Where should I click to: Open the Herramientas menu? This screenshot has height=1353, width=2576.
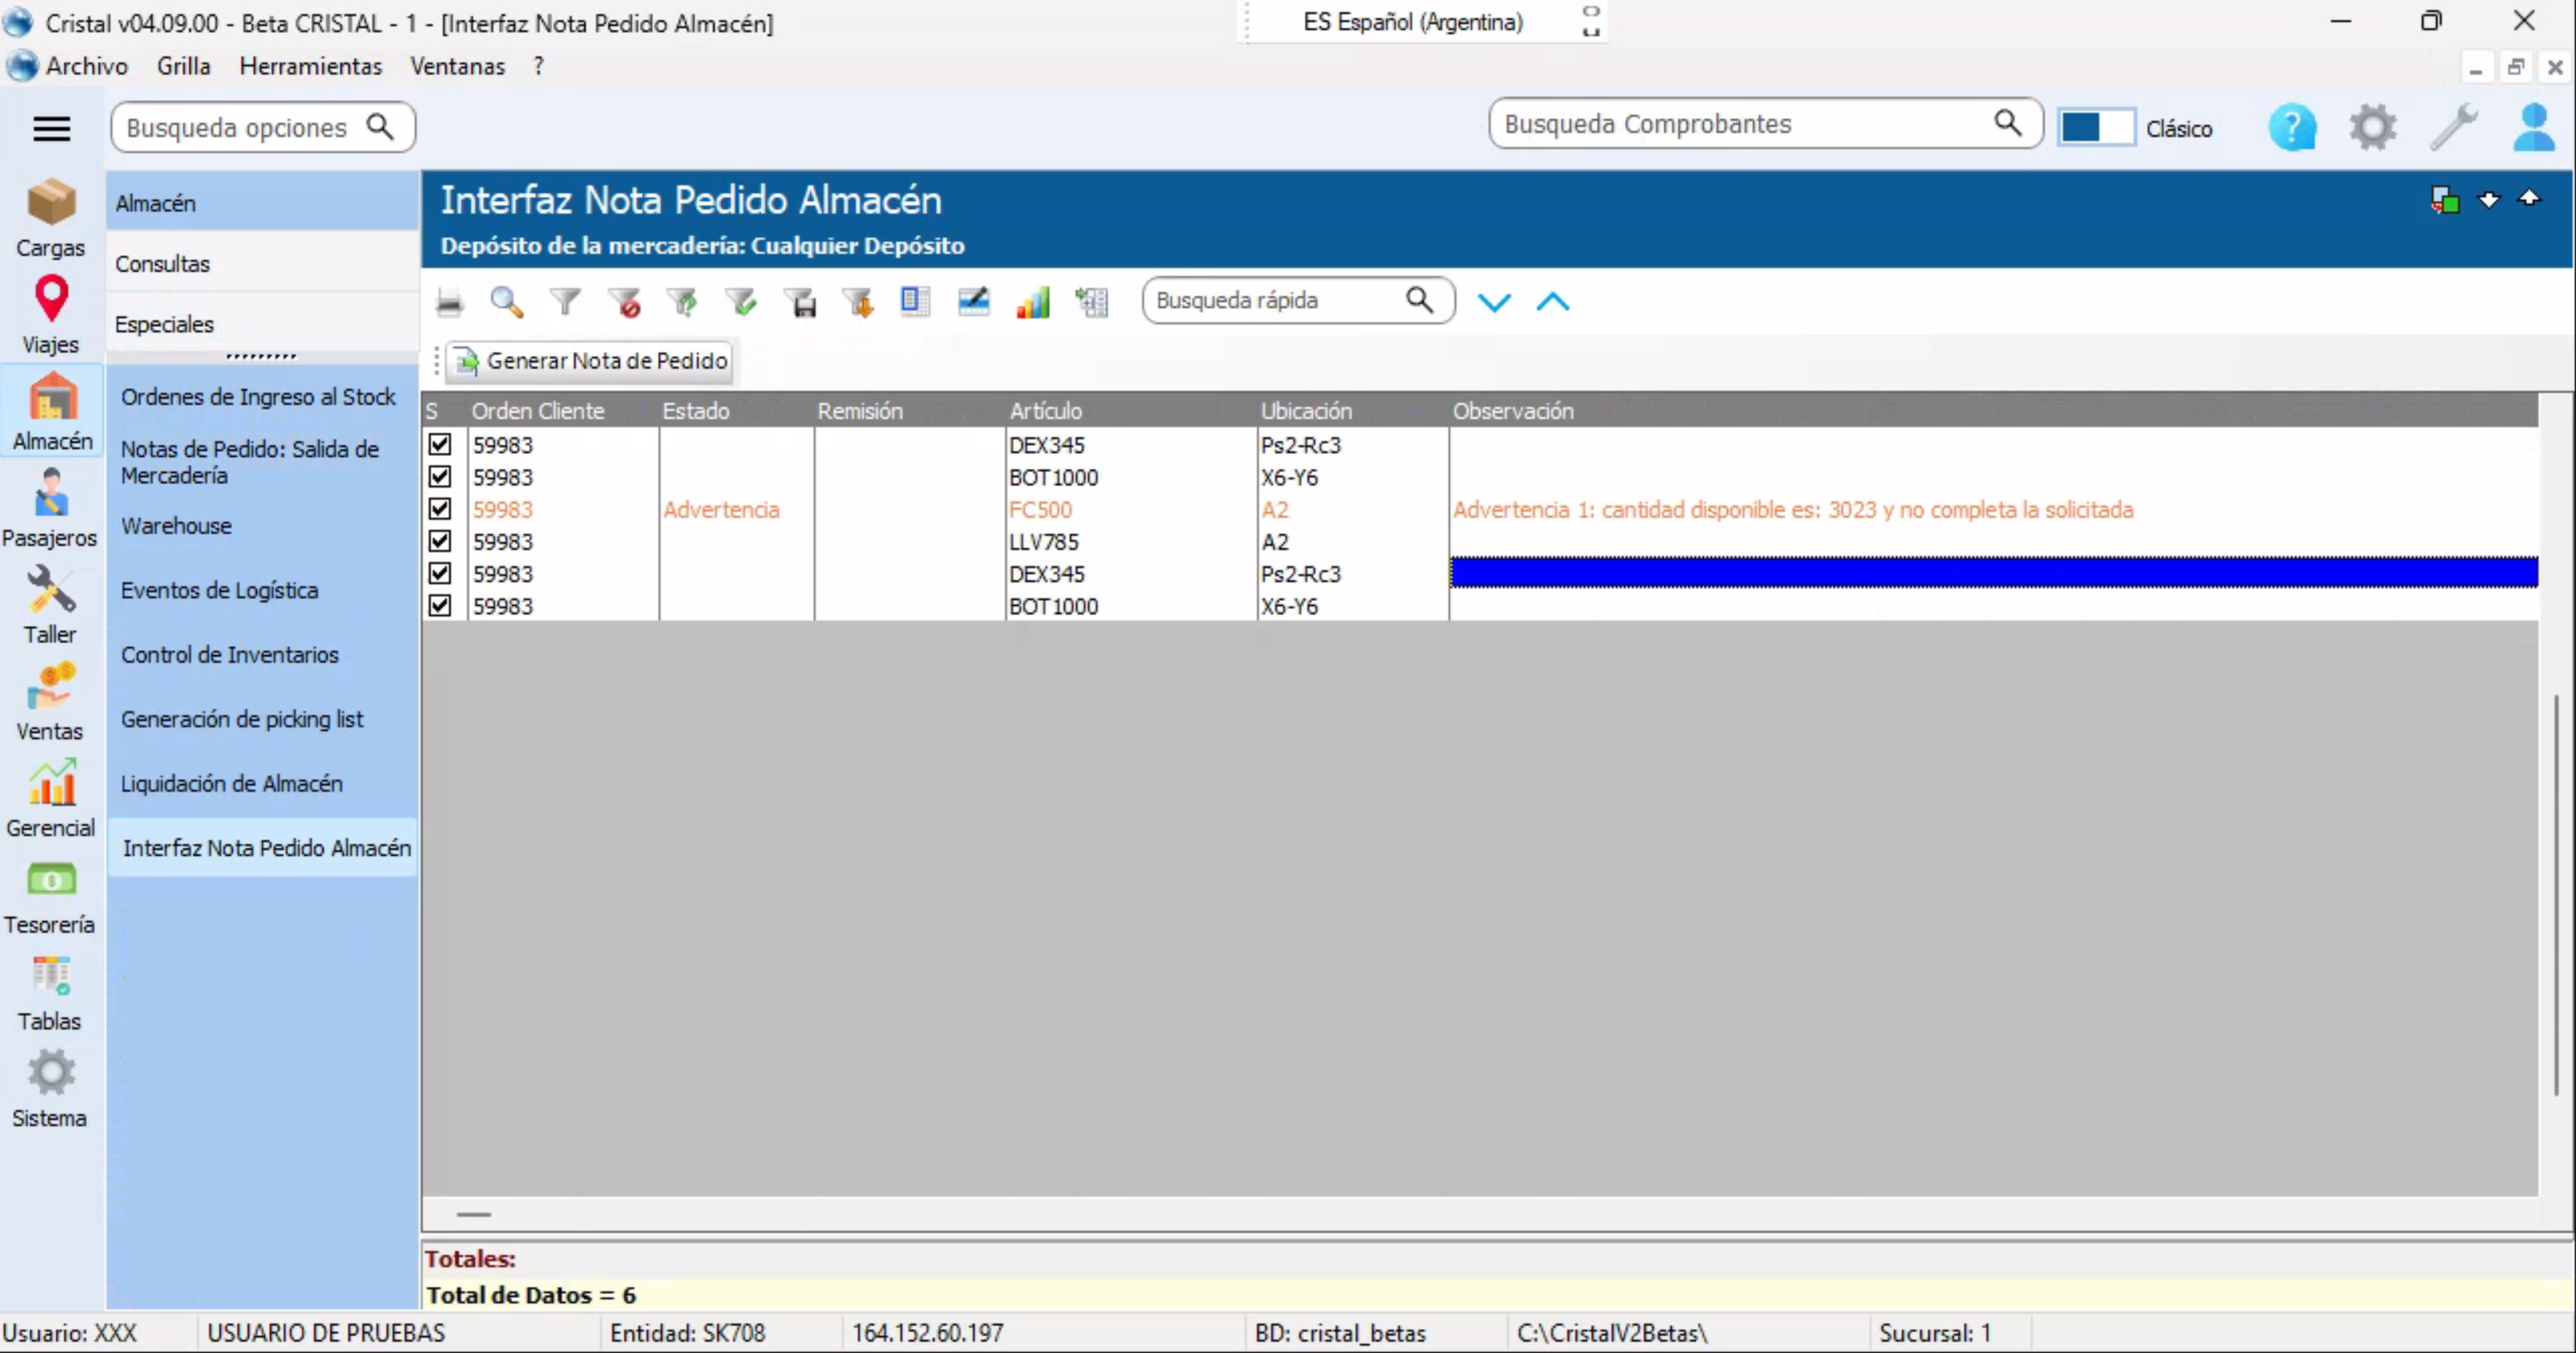310,66
